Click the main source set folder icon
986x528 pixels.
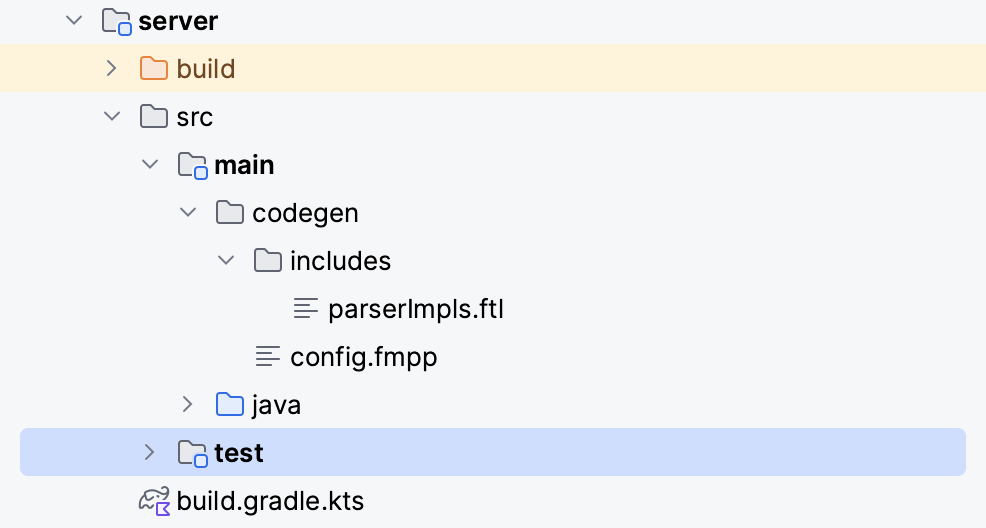(192, 165)
